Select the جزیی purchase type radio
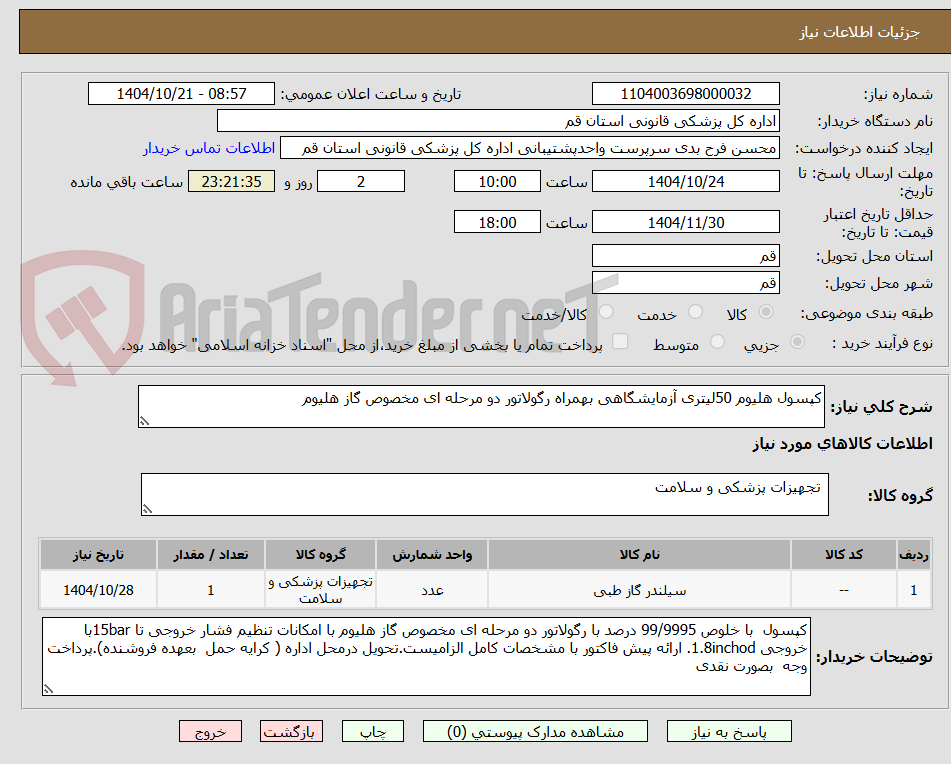 tap(798, 342)
